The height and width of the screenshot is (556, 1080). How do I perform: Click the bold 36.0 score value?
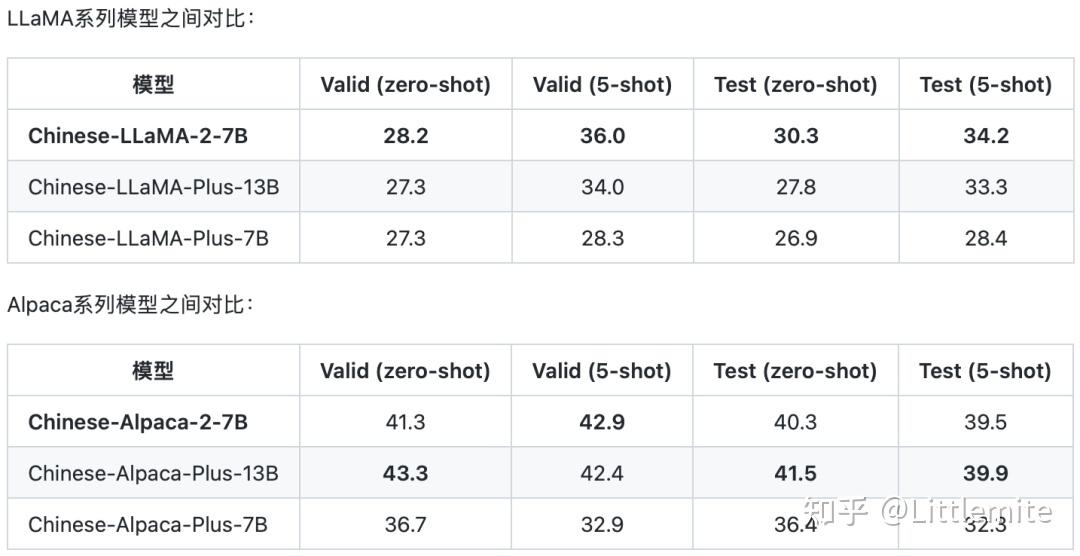[x=602, y=136]
